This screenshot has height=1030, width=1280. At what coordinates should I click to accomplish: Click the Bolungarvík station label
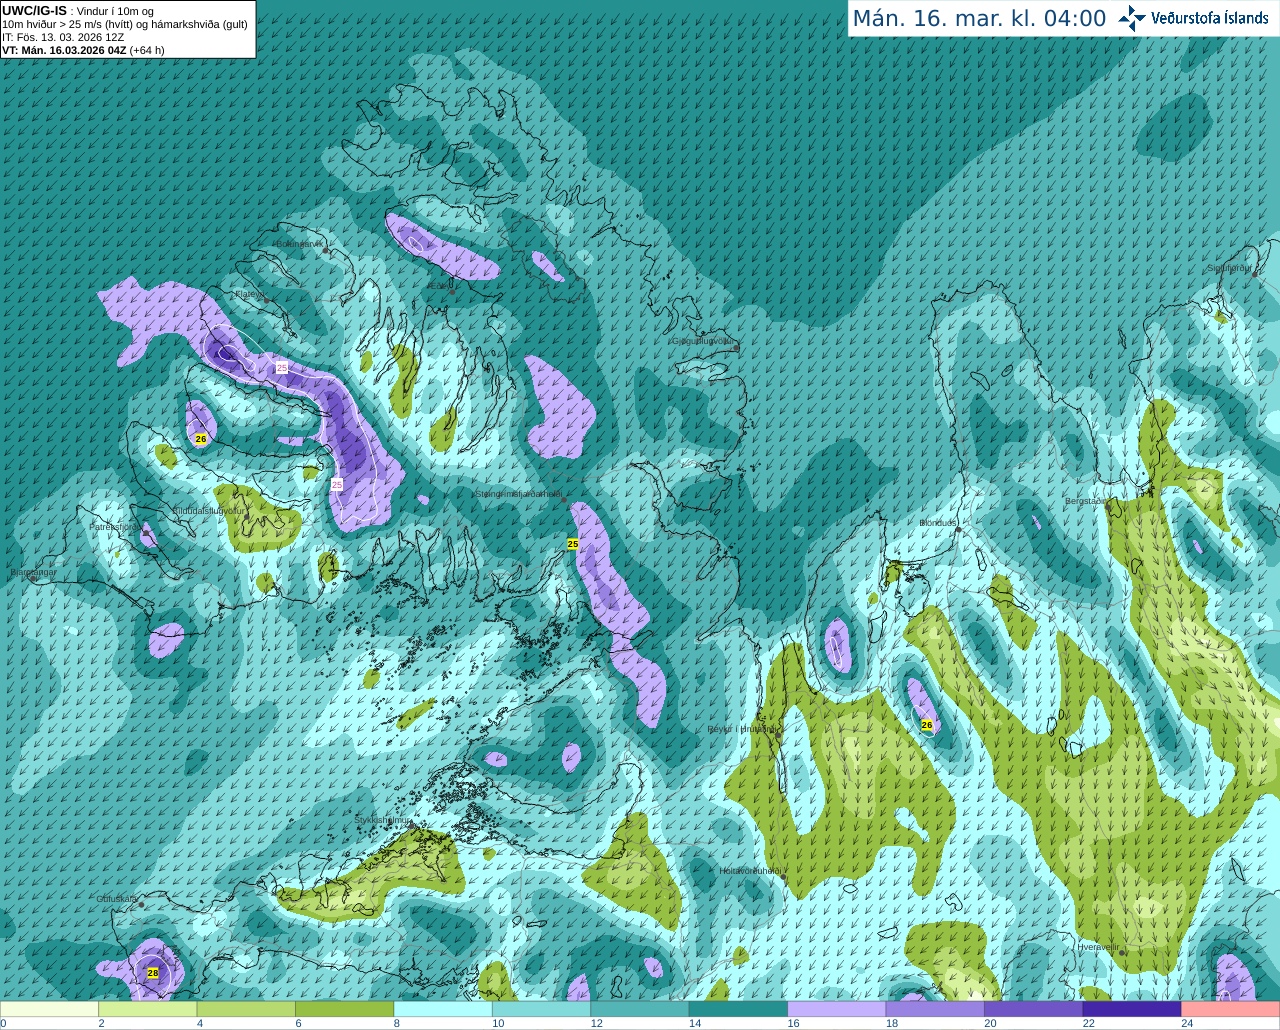click(x=300, y=244)
